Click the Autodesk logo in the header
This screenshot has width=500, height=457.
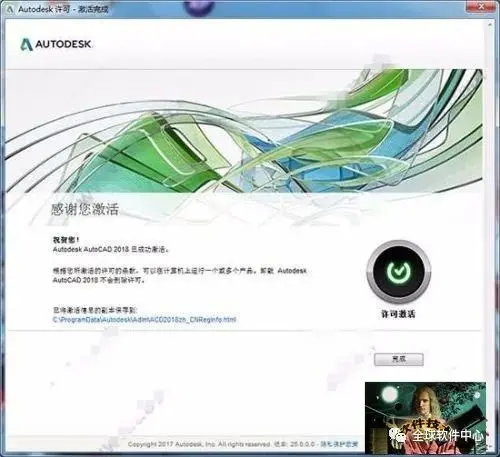(x=56, y=44)
